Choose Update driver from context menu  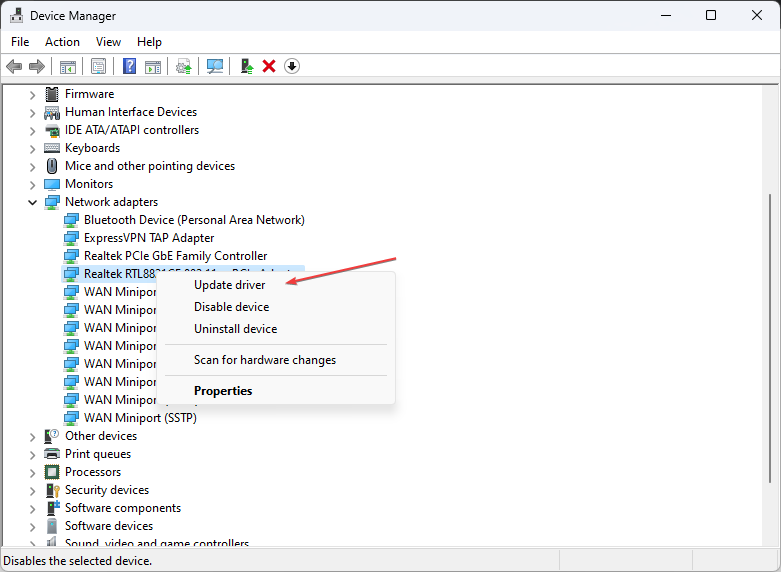[x=229, y=285]
